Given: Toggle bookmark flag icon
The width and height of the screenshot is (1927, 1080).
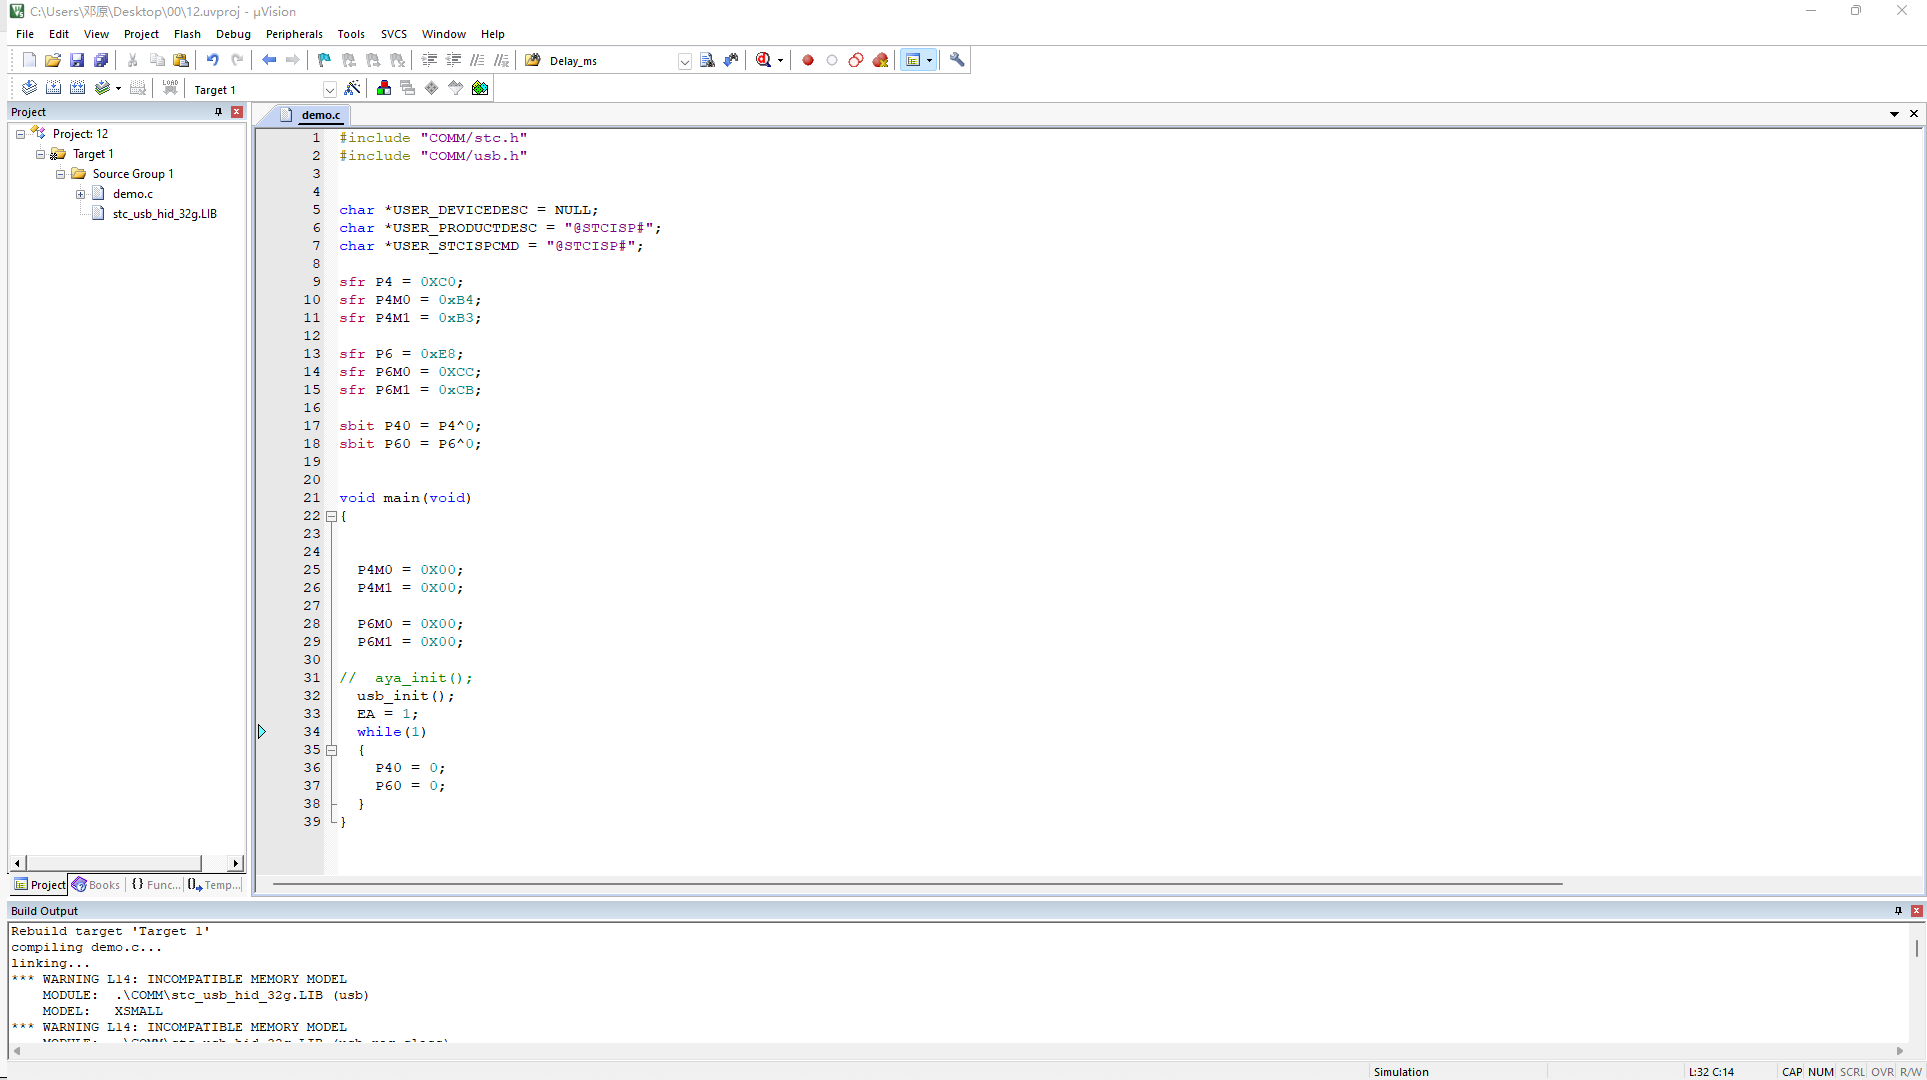Looking at the screenshot, I should click(x=324, y=60).
